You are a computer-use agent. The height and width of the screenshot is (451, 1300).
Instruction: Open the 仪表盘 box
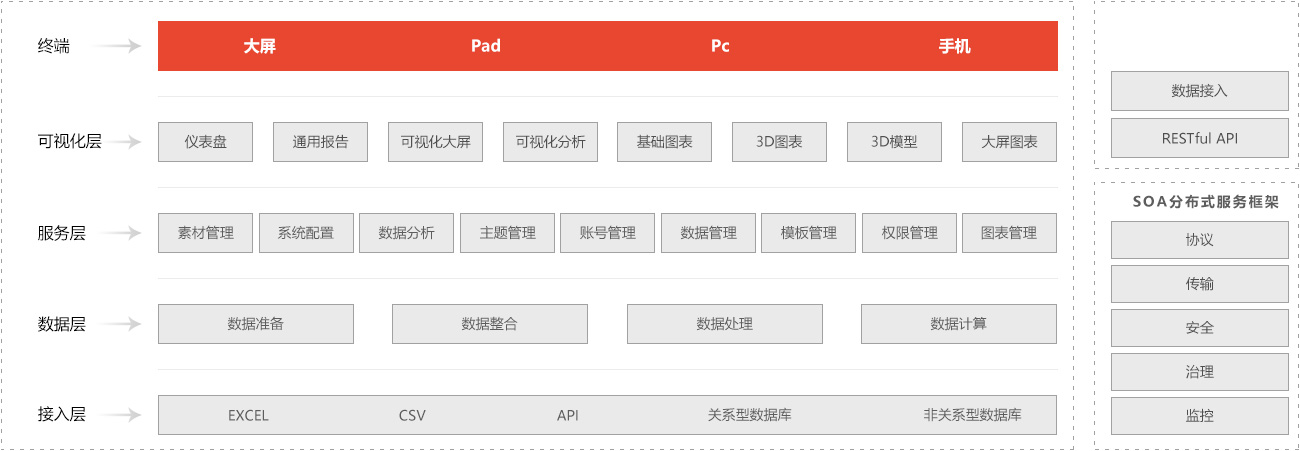[x=205, y=142]
